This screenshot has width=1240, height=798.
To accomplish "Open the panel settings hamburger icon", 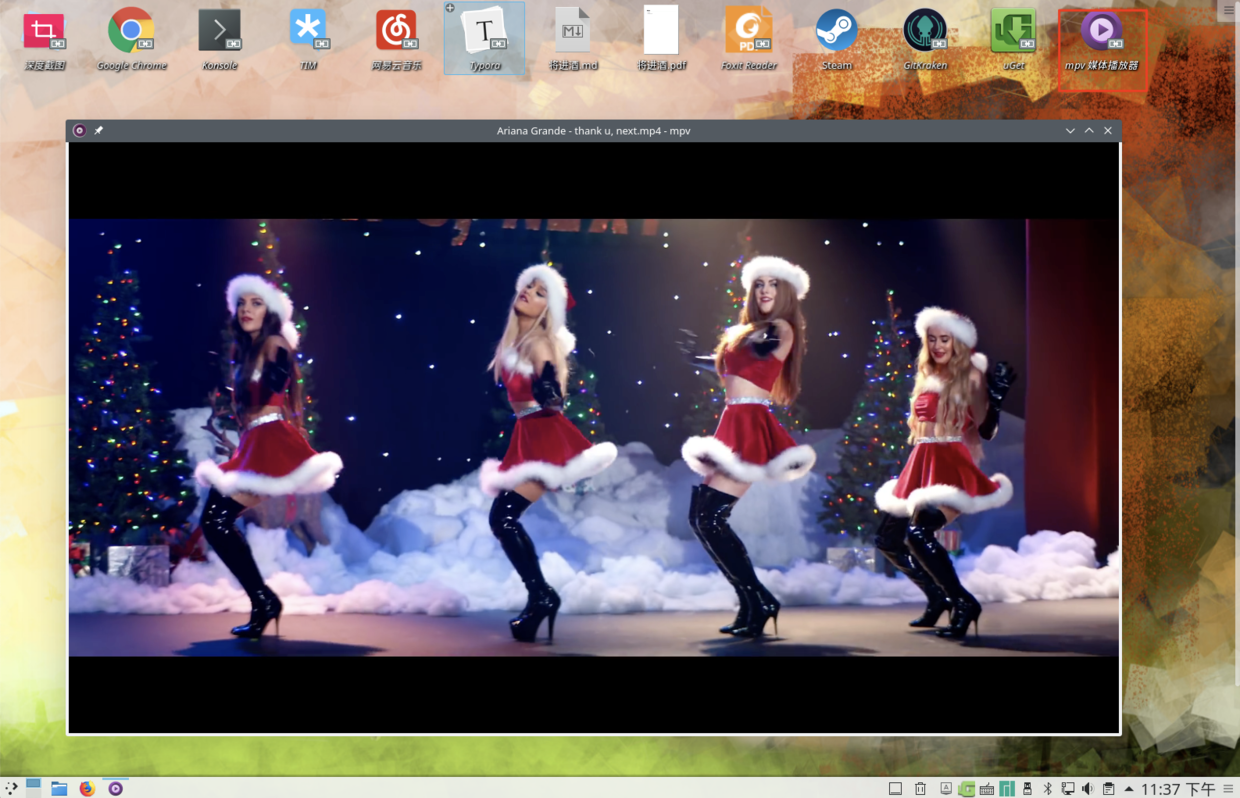I will tap(1228, 789).
